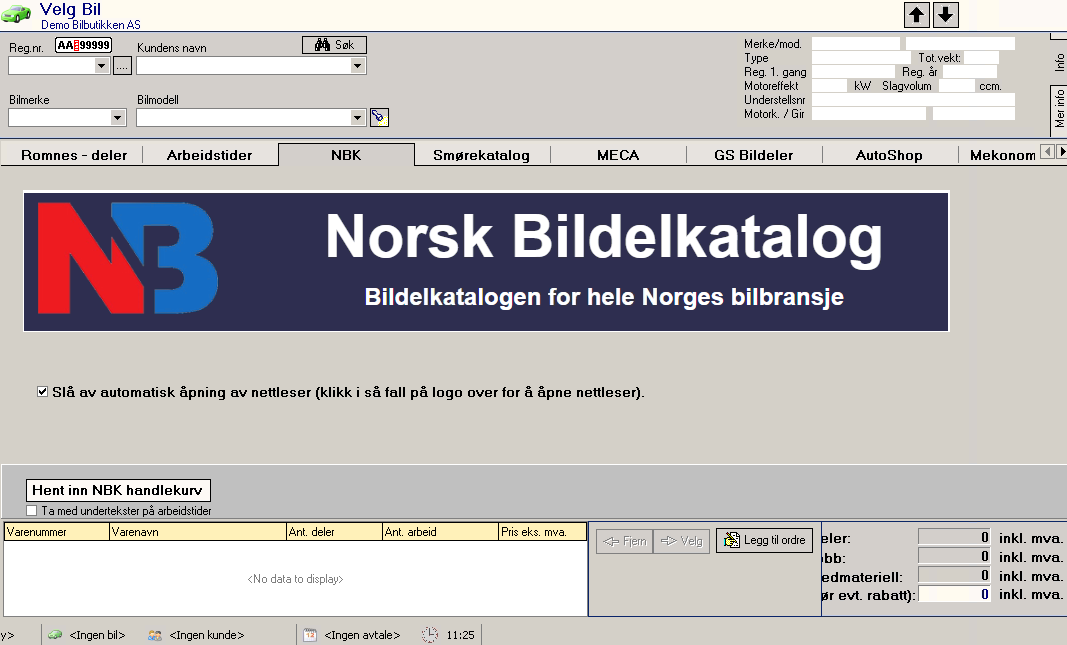Uncheck slå av automatisk åpning av nettleser
The width and height of the screenshot is (1067, 645).
point(41,391)
